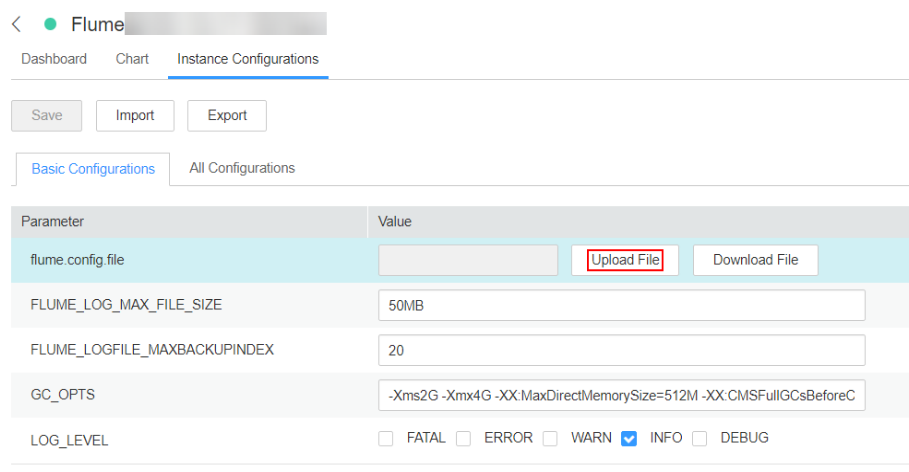909x472 pixels.
Task: Click the Download File button
Action: 755,260
